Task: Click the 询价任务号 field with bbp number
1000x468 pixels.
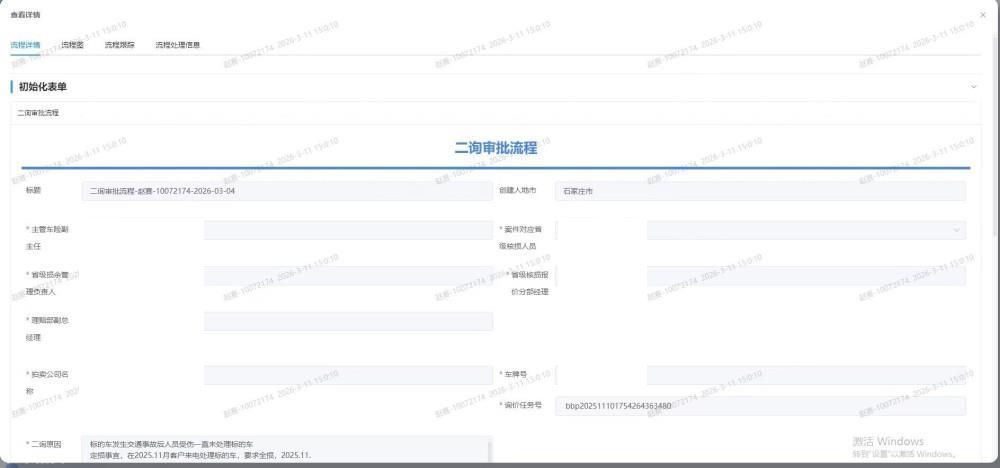Action: [760, 406]
